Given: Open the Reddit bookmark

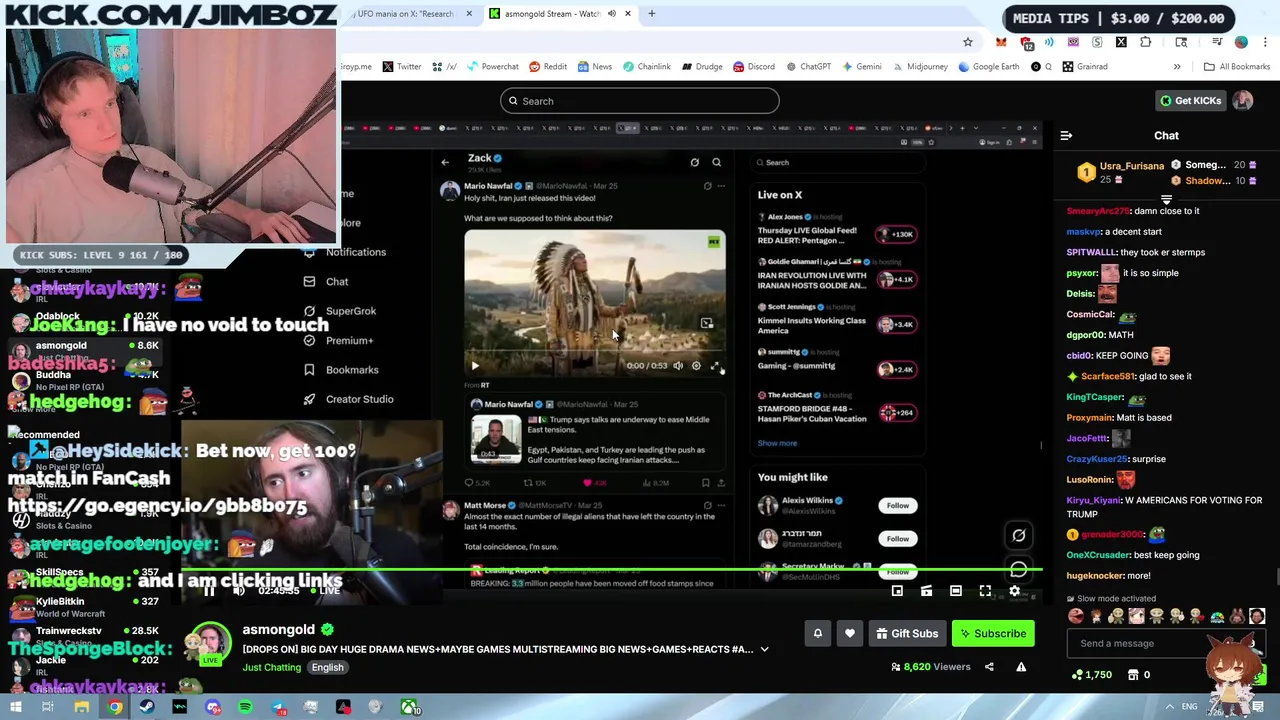Looking at the screenshot, I should [548, 67].
